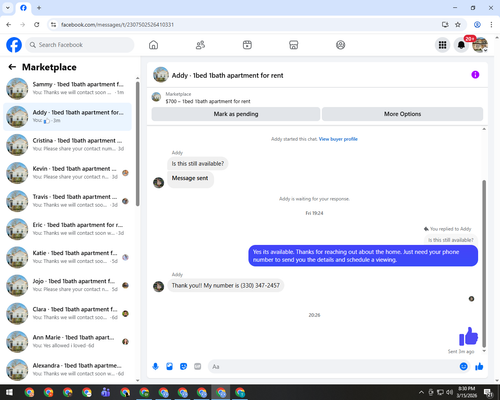Click the large thumbs-up sent in chat
Viewport: 500px width, 400px height.
pyautogui.click(x=468, y=336)
